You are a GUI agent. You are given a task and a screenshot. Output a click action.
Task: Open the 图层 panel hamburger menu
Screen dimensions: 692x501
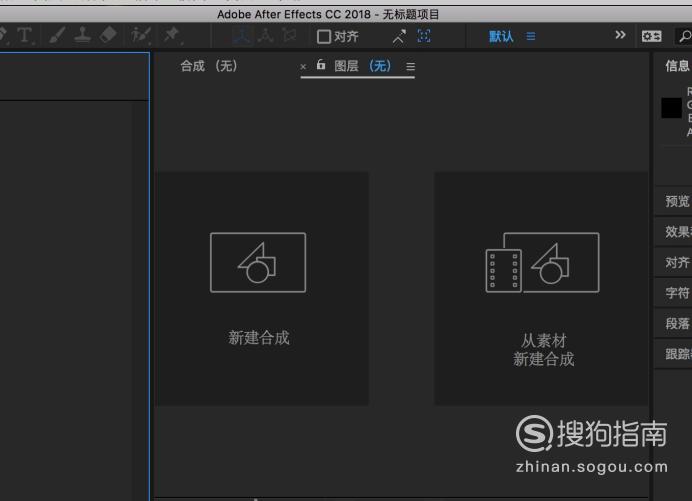pos(410,67)
